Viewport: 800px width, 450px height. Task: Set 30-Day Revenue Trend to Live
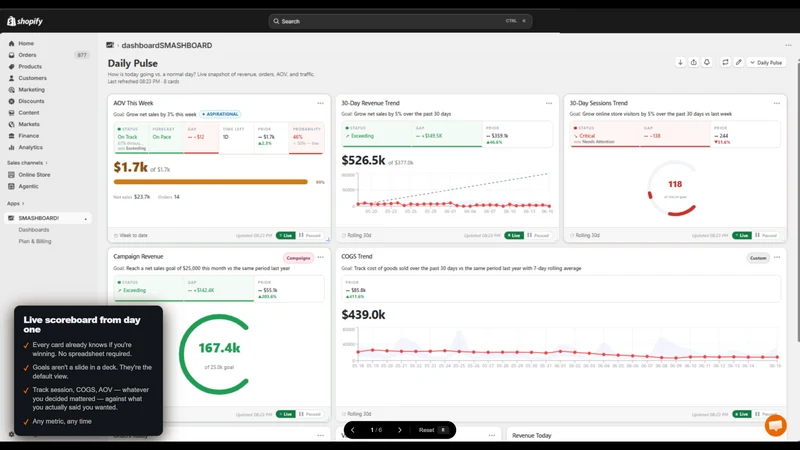tap(514, 236)
